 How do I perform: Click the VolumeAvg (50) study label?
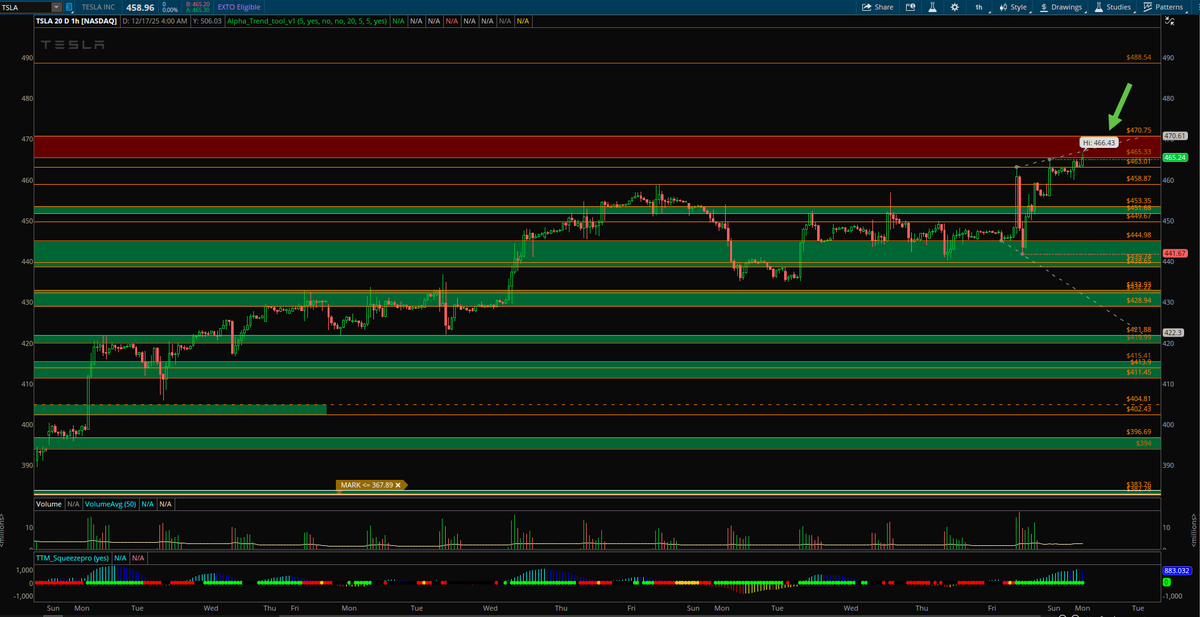coord(111,504)
